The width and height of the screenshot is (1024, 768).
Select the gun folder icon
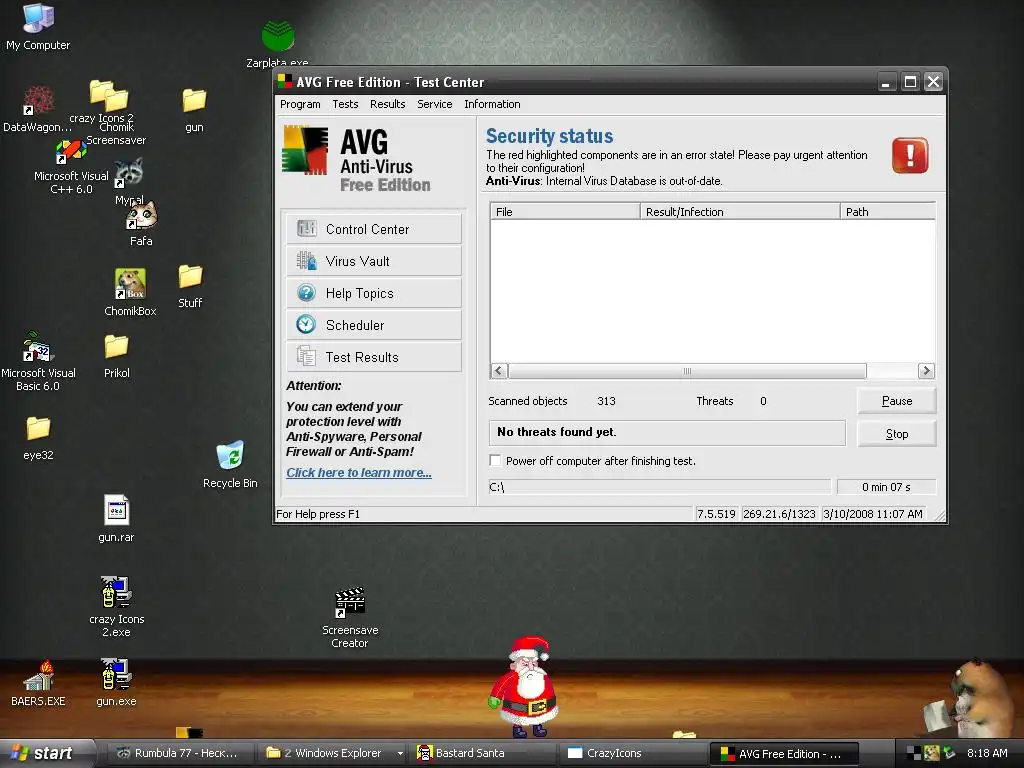[194, 110]
